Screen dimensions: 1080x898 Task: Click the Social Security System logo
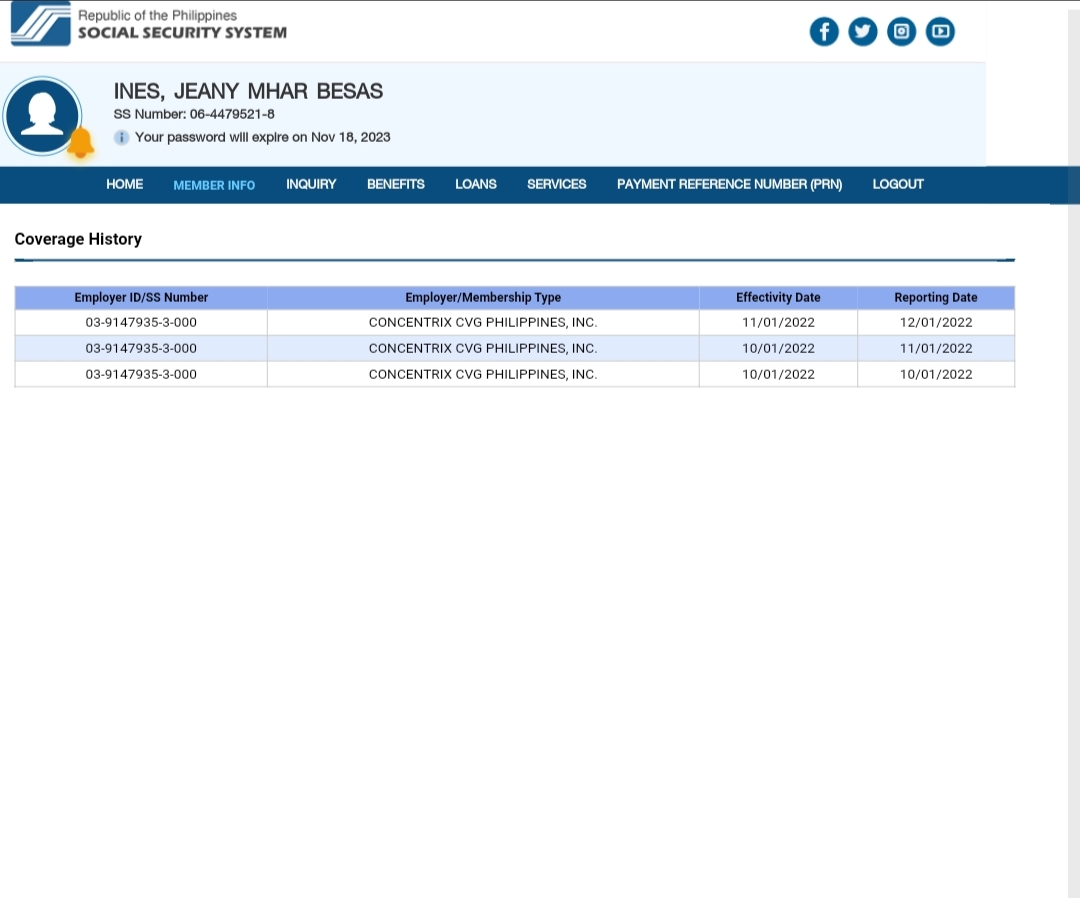point(40,24)
